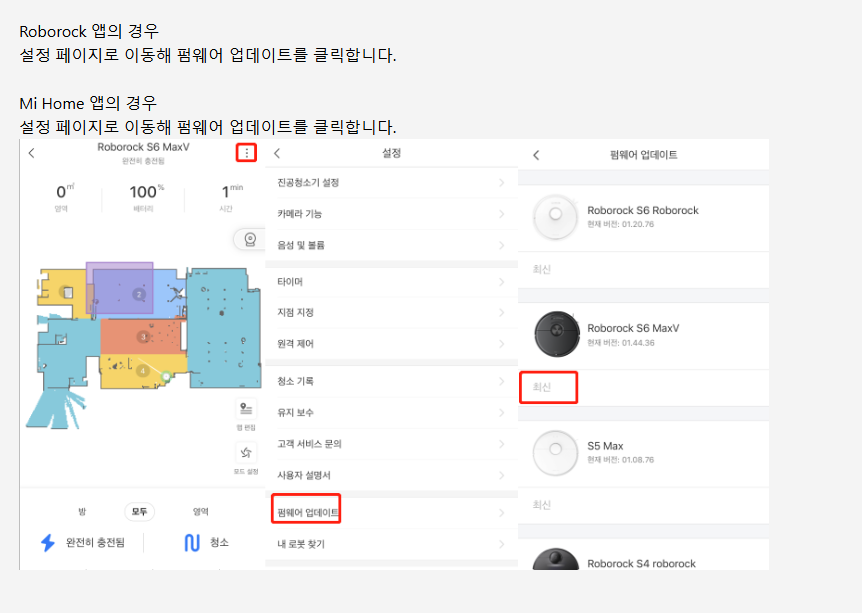
Task: Tap the 0 m² cleaned area readout
Action: click(x=65, y=192)
